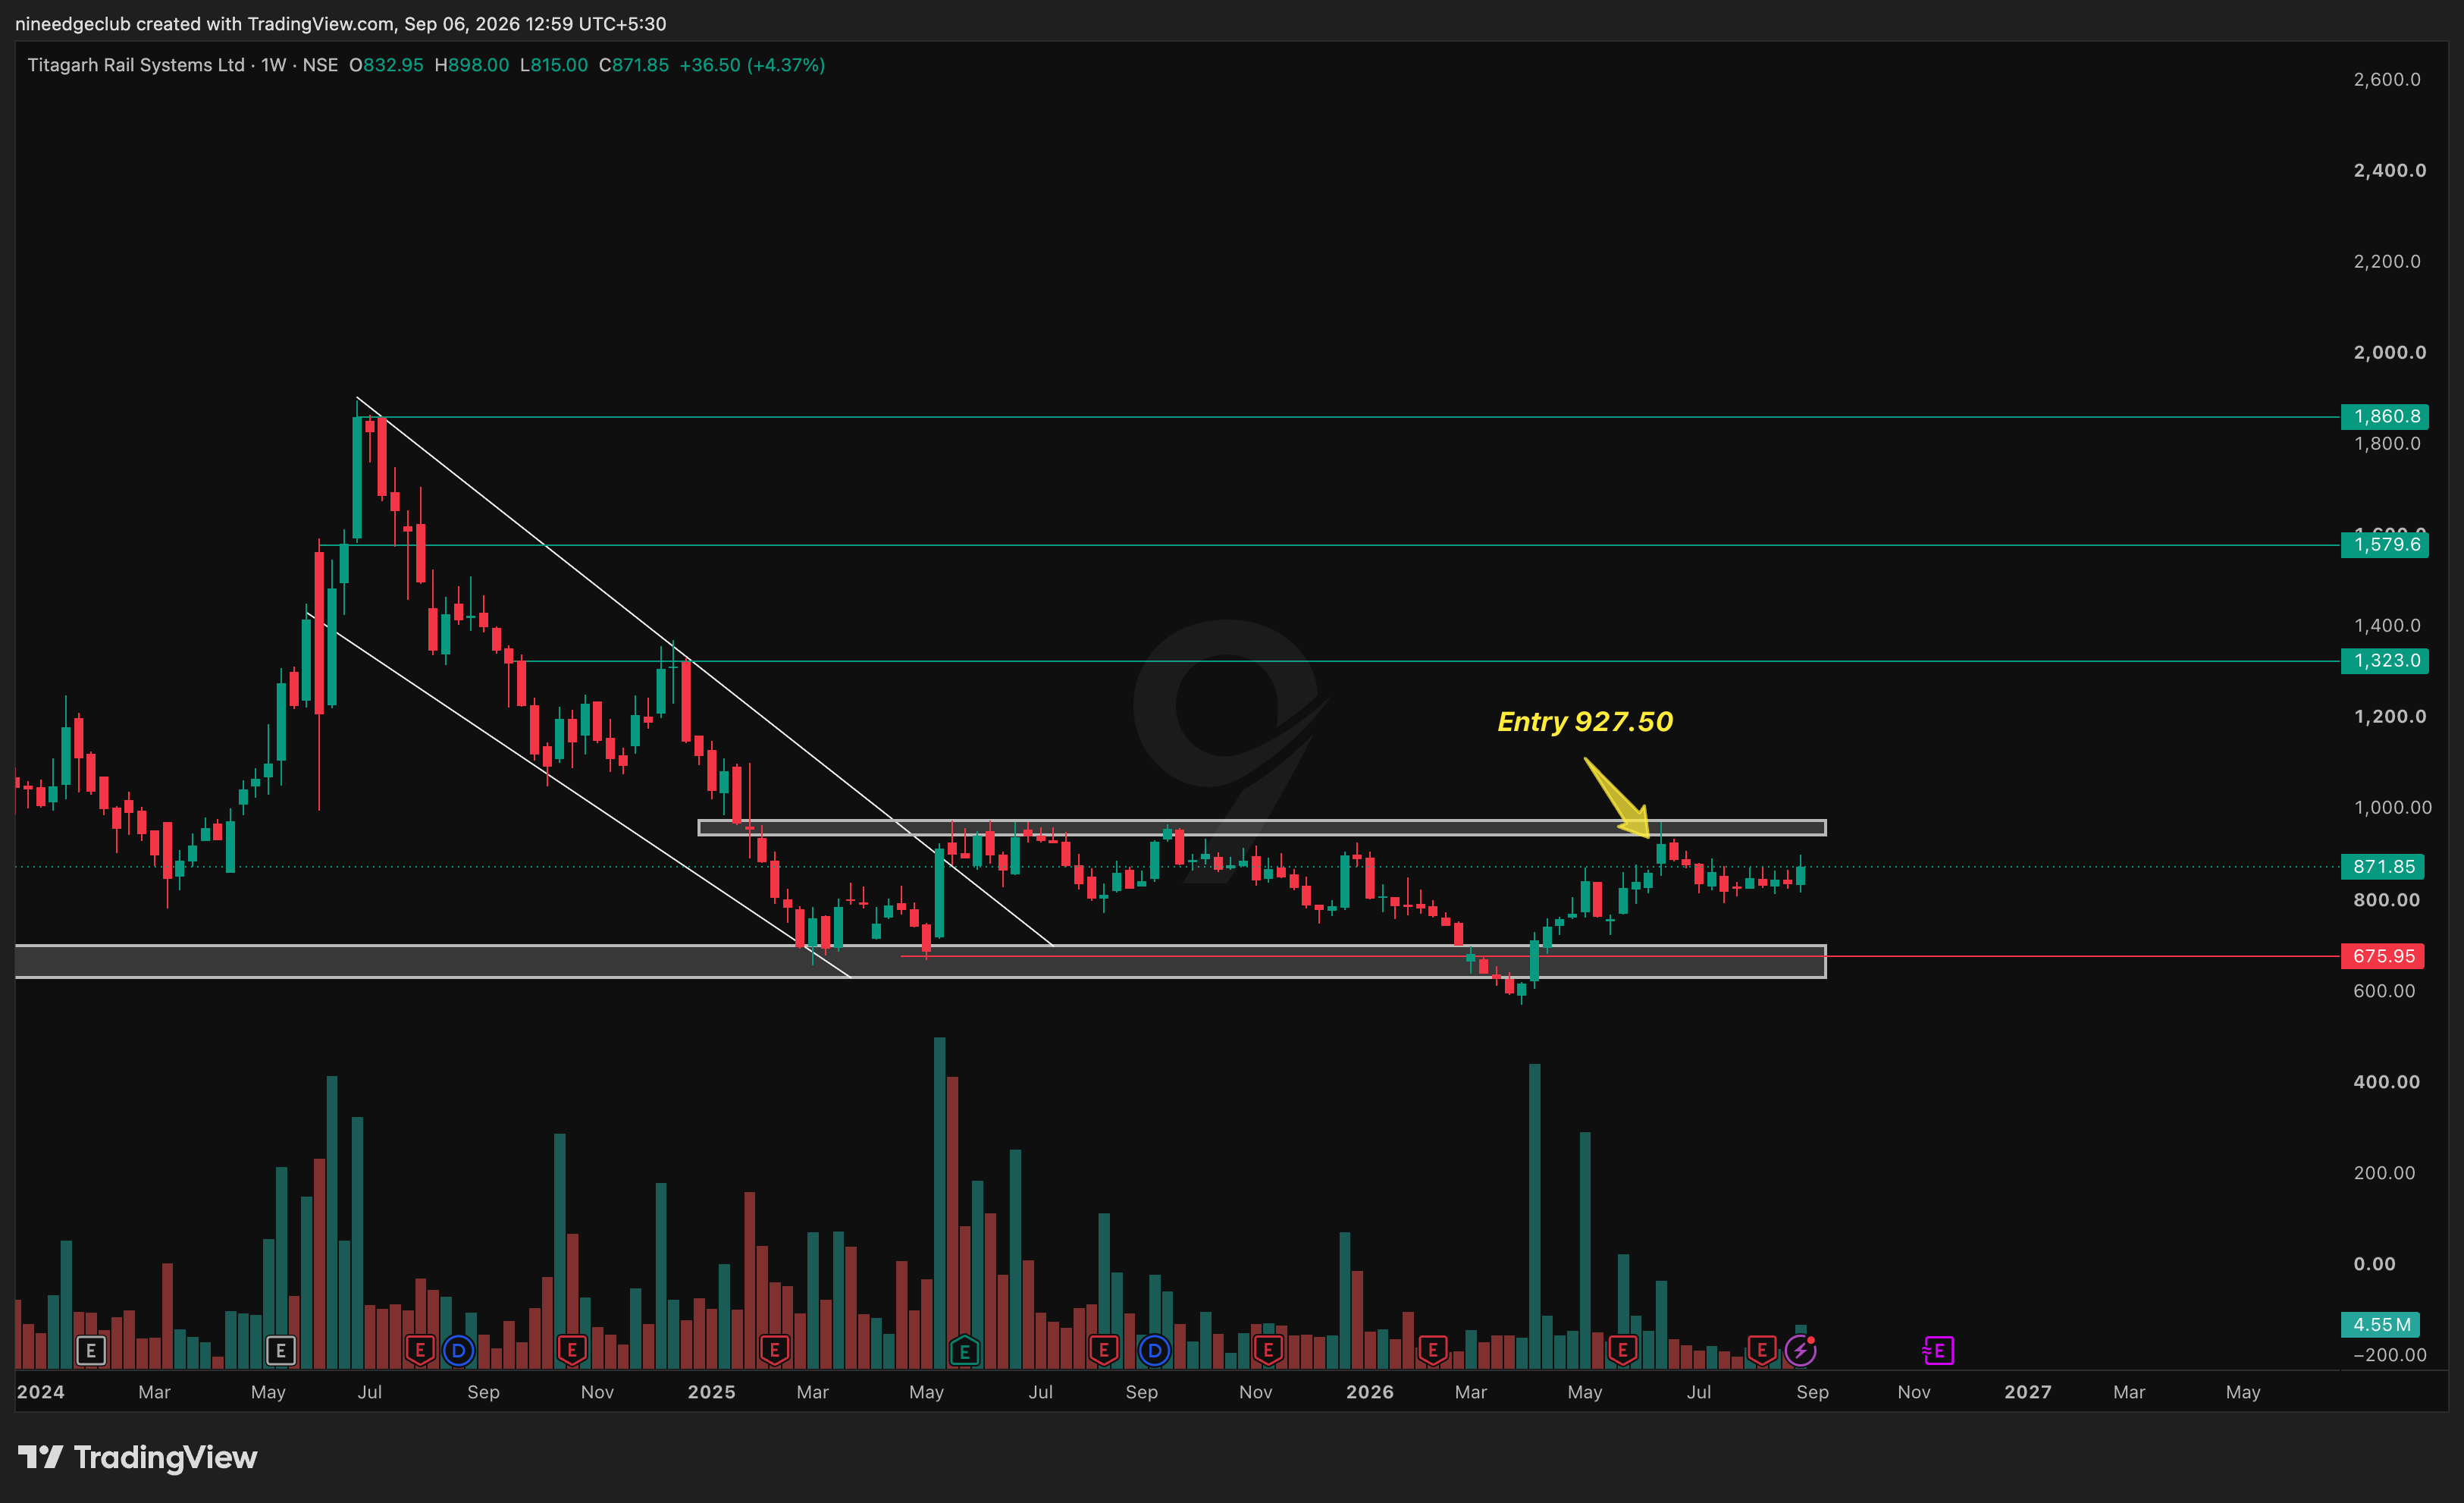Image resolution: width=2464 pixels, height=1503 pixels.
Task: Open the blue D dividend marker near September 2025
Action: [1155, 1351]
